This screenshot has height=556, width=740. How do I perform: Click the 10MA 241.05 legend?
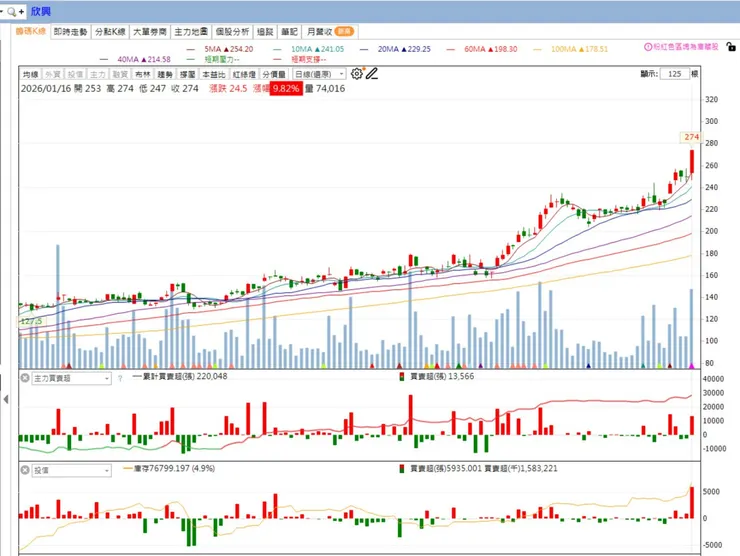point(318,49)
